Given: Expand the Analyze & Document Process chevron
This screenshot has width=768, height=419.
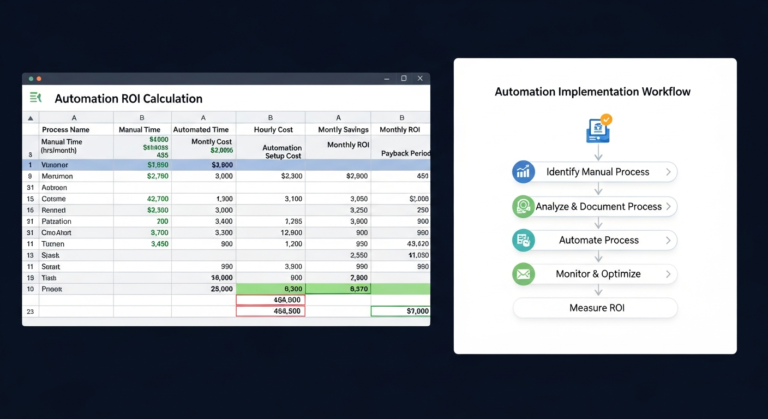Looking at the screenshot, I should point(668,206).
